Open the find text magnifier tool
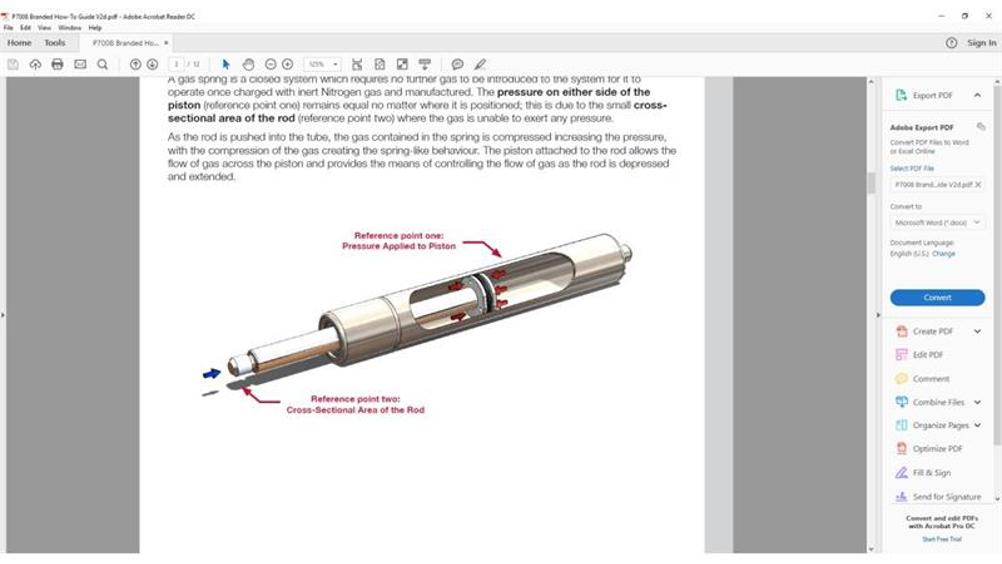Image resolution: width=1002 pixels, height=564 pixels. point(102,65)
